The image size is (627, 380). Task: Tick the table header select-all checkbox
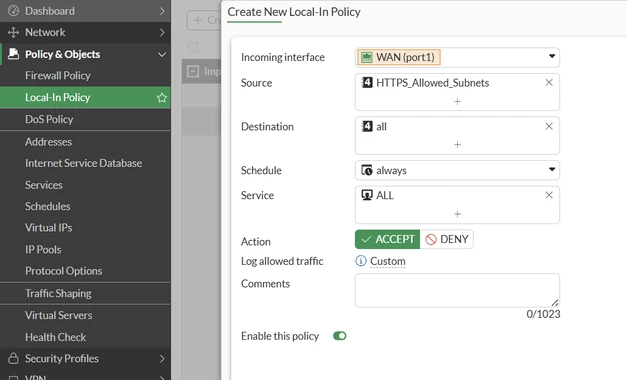tap(193, 47)
